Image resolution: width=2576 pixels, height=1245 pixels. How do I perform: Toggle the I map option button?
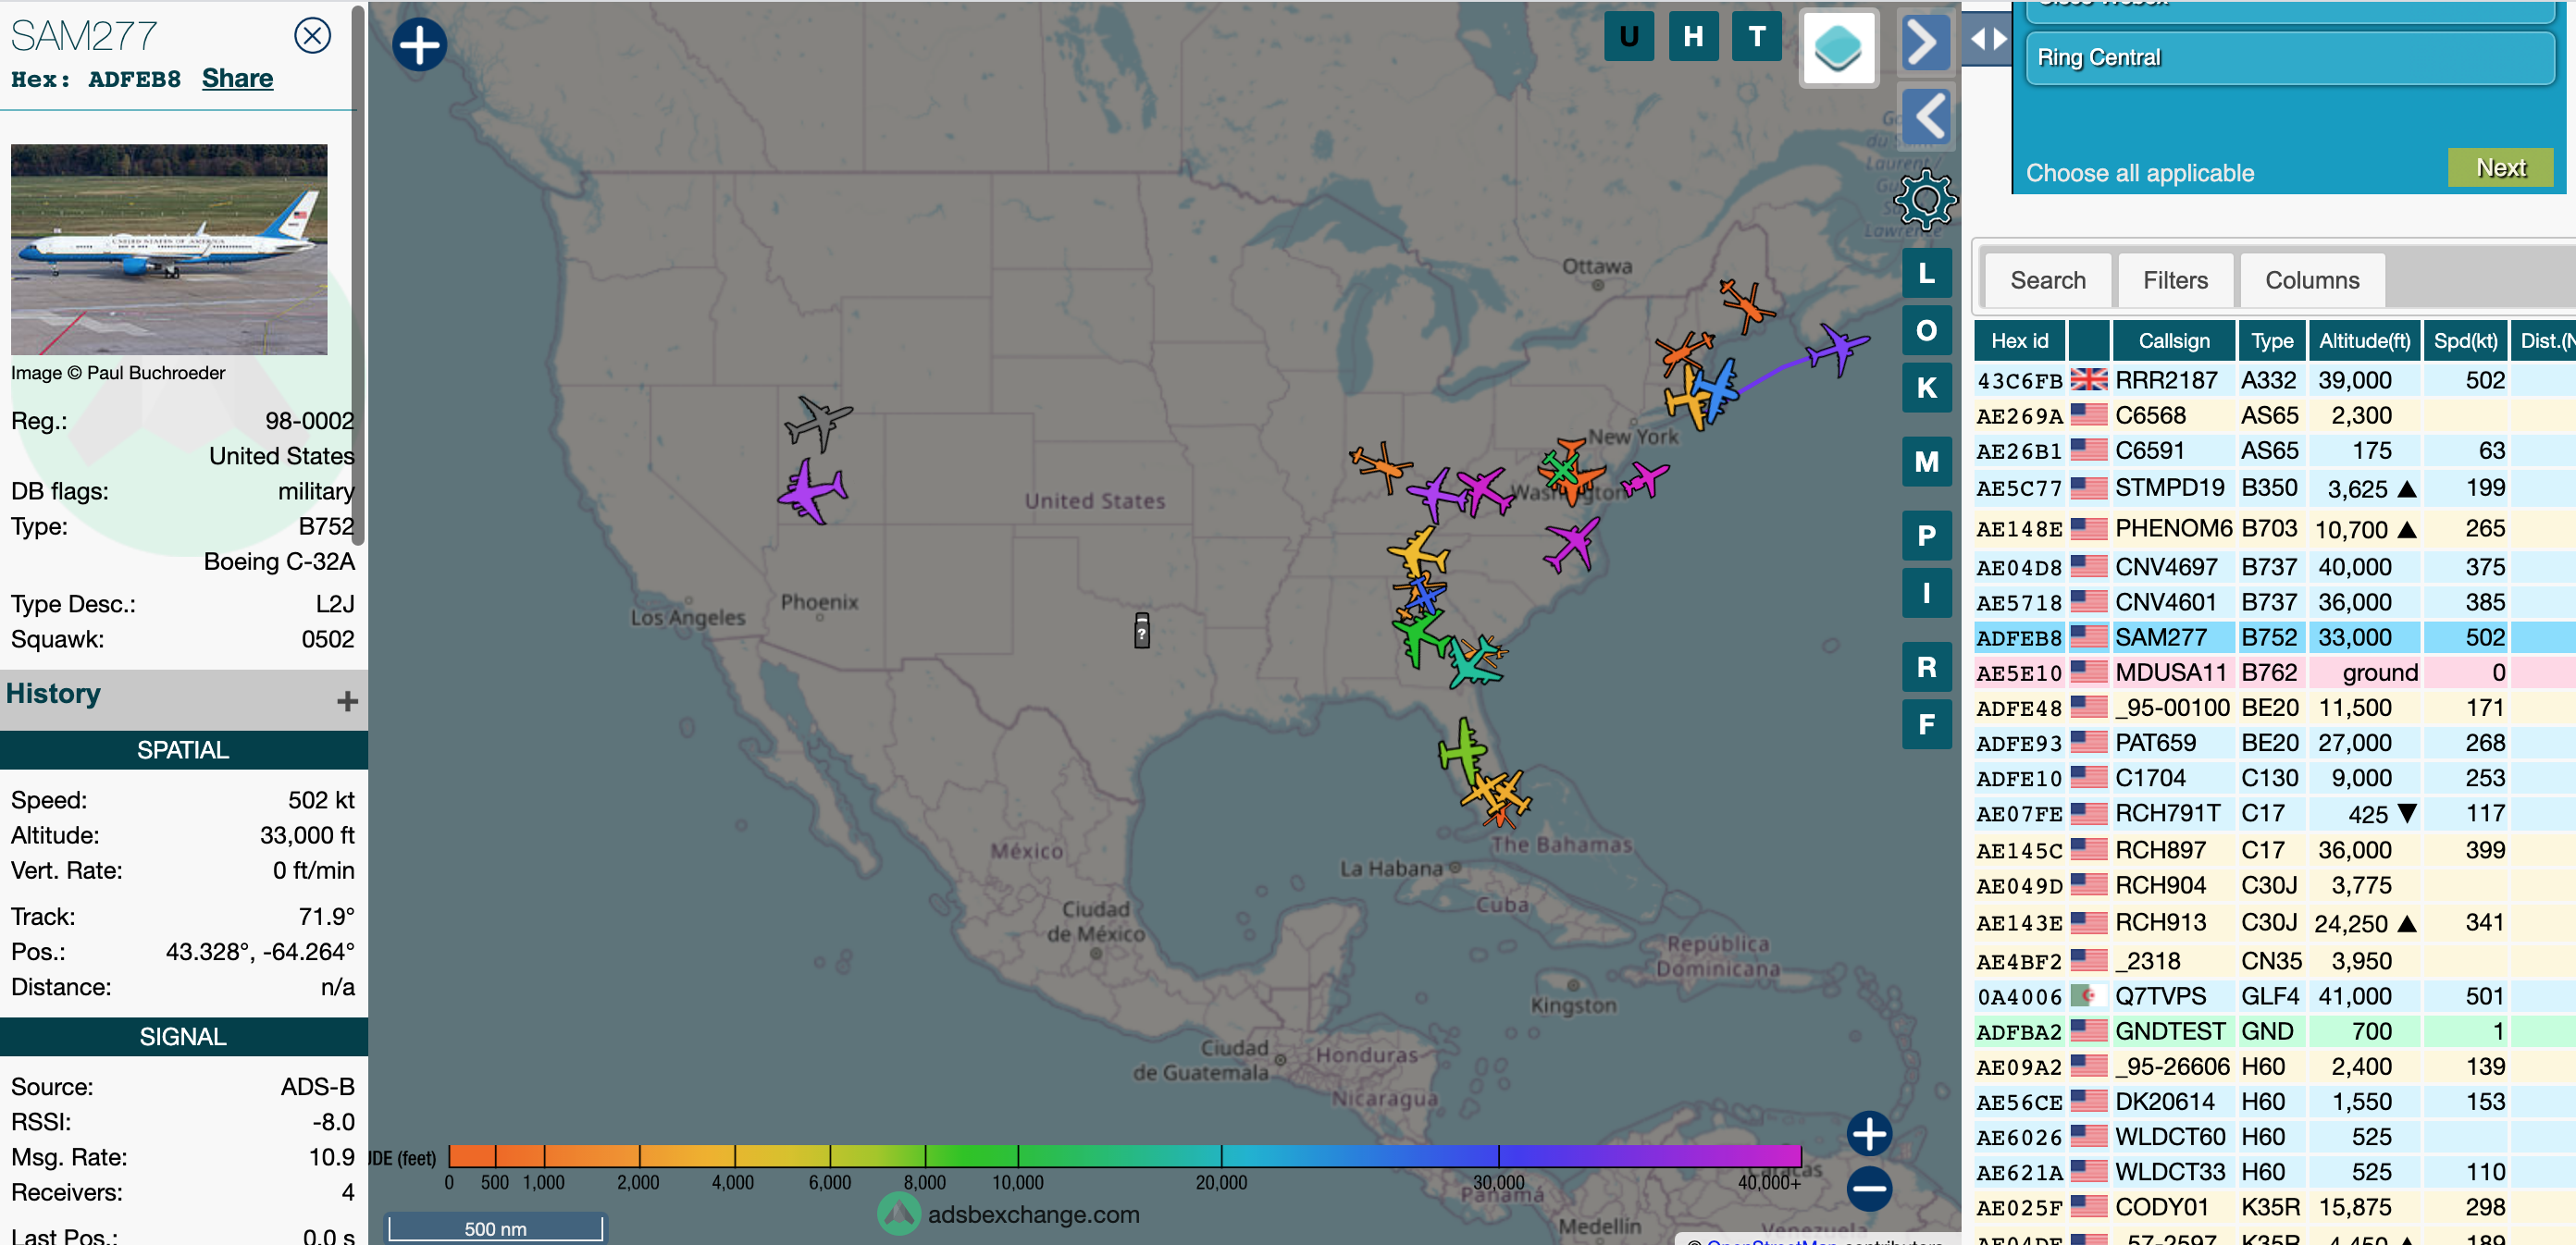(x=1926, y=593)
